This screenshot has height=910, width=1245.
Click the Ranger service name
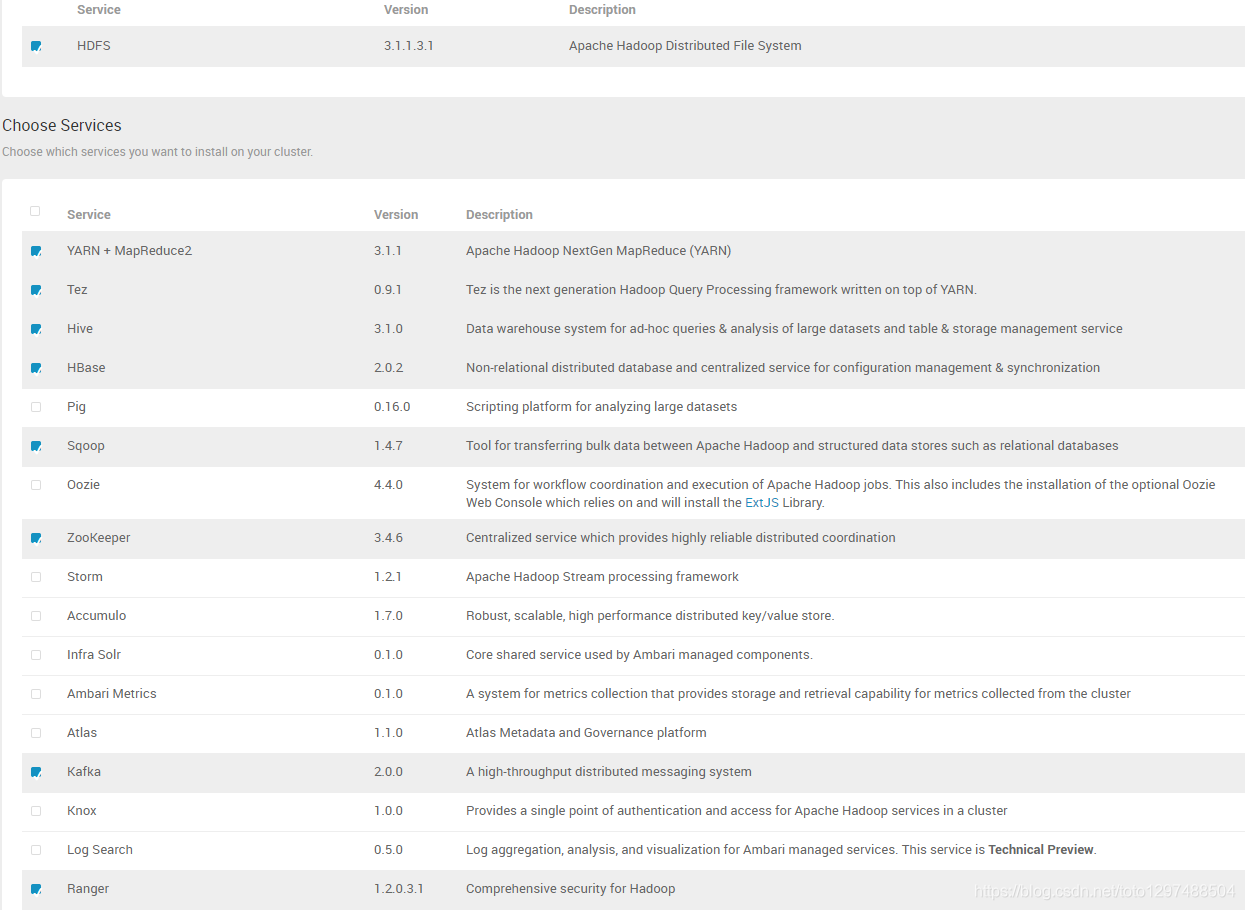[x=88, y=889]
